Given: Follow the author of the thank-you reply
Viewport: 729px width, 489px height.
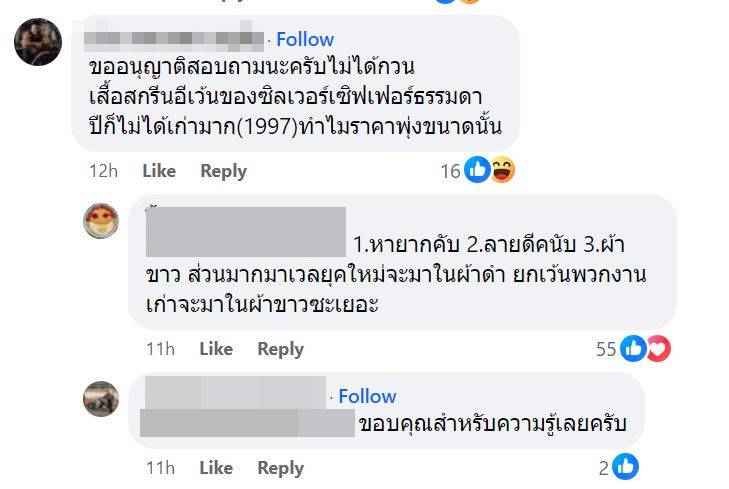Looking at the screenshot, I should (367, 396).
